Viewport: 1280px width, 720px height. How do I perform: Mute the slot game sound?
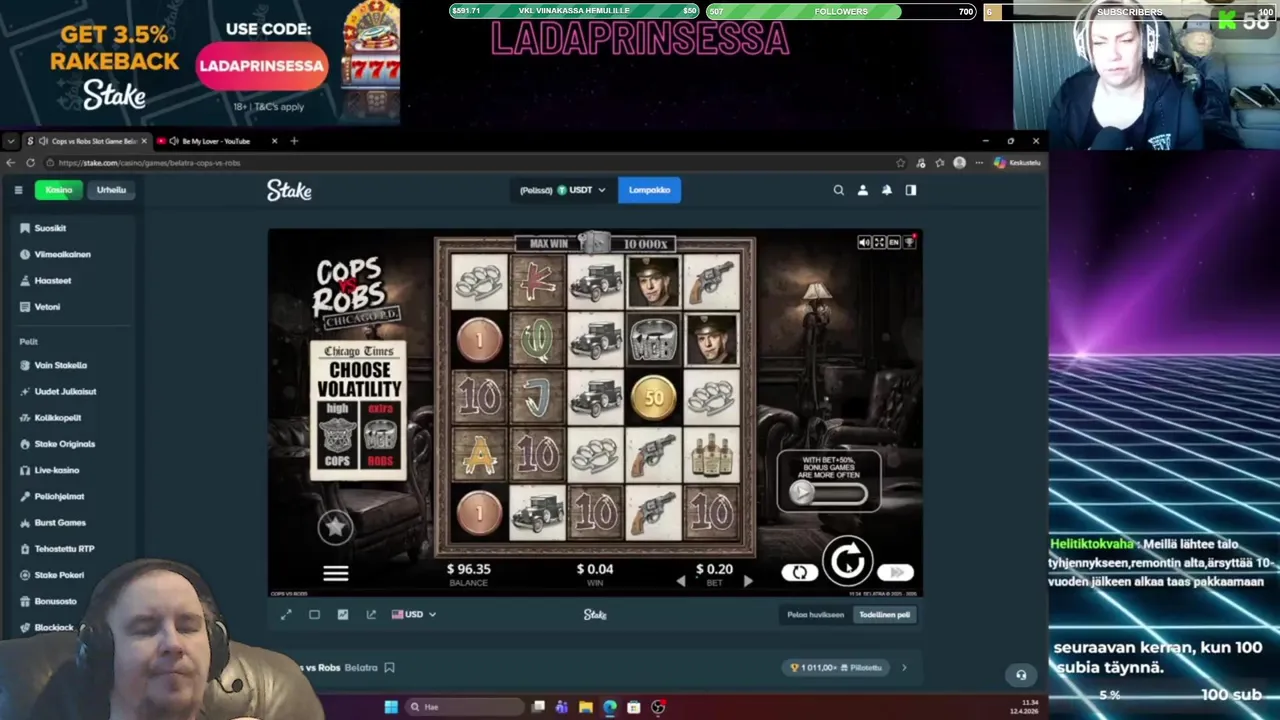[864, 242]
